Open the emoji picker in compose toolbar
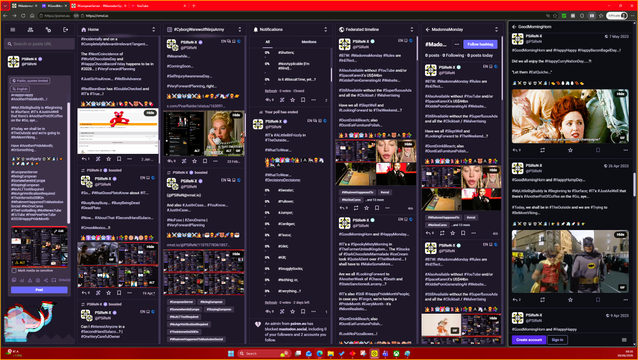The width and height of the screenshot is (638, 360). [38, 280]
